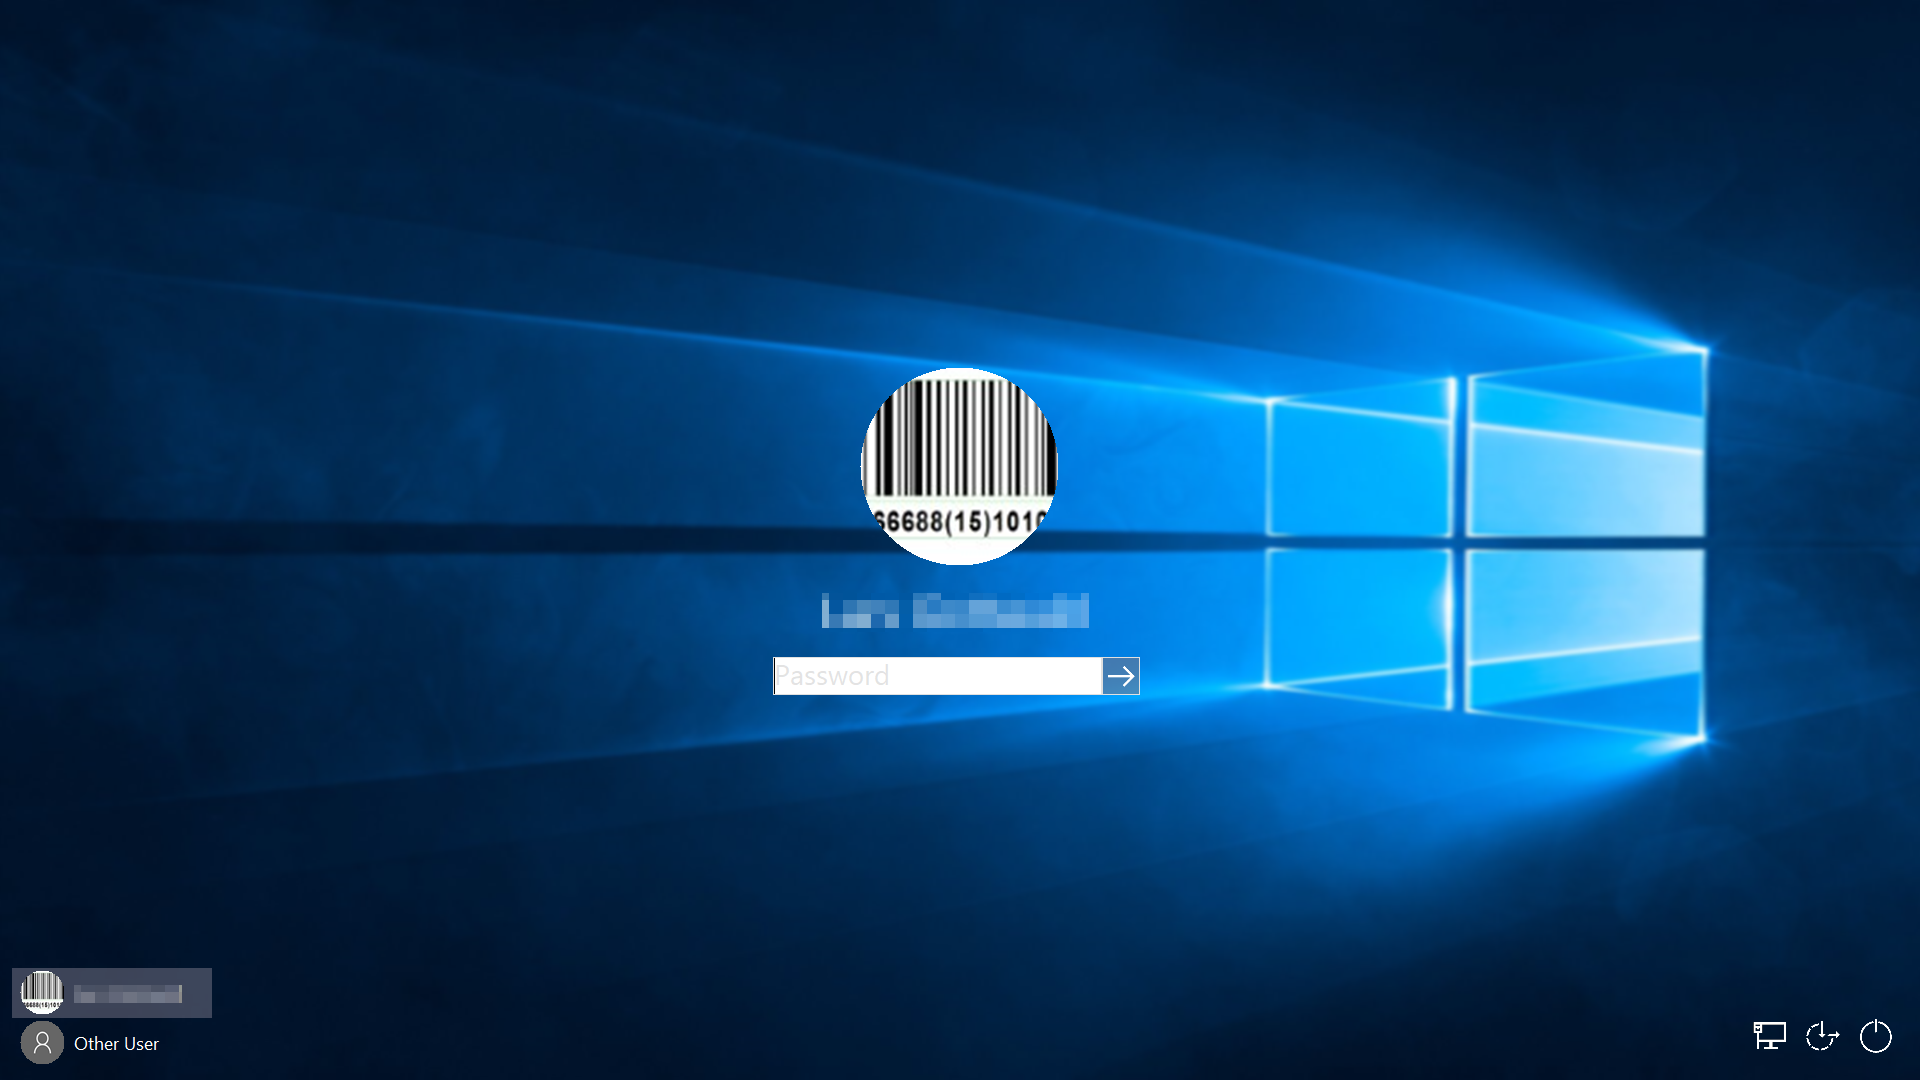
Task: Switch to Other User sign-in
Action: pos(100,1043)
